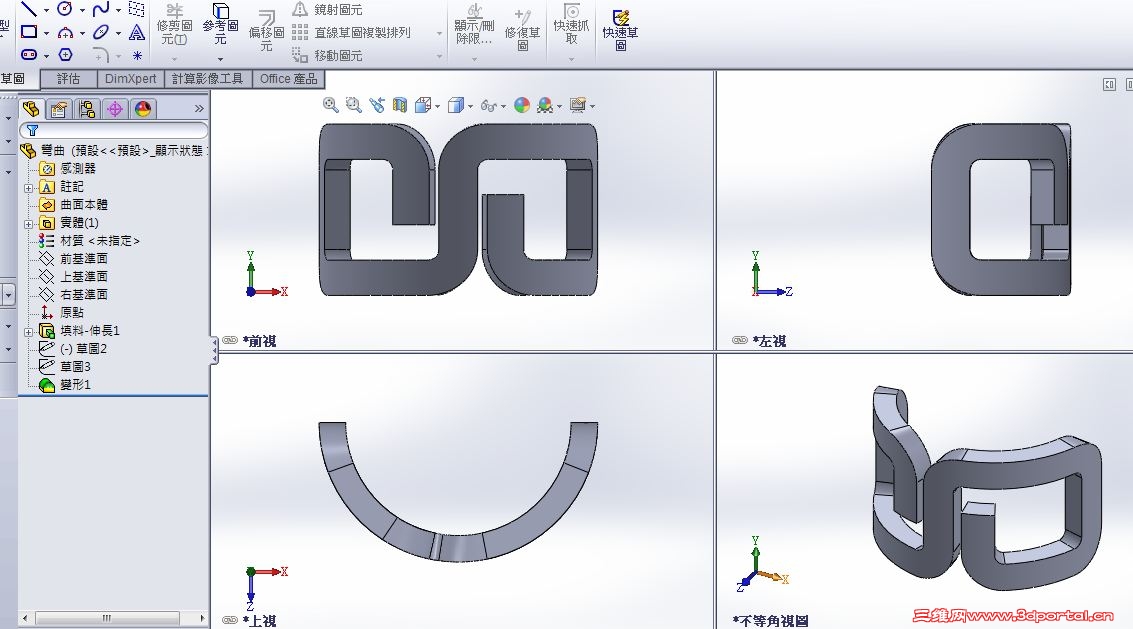Click Zoom to Fit magnifier icon

(x=331, y=106)
